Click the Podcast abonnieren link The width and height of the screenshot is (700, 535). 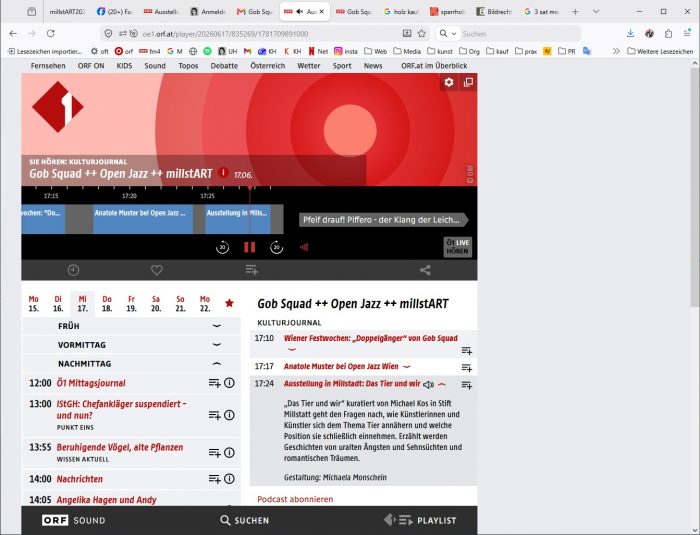tap(295, 499)
